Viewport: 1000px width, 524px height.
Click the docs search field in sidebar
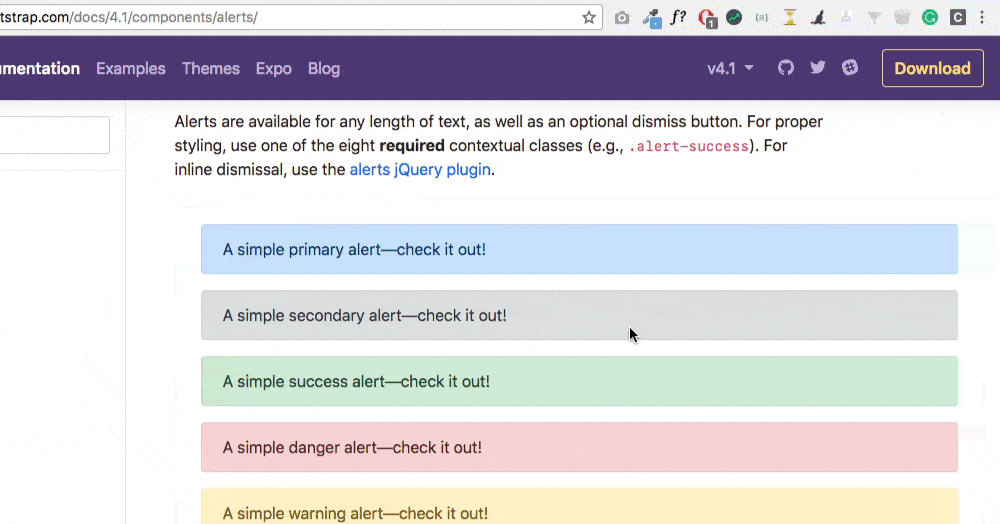coord(54,135)
